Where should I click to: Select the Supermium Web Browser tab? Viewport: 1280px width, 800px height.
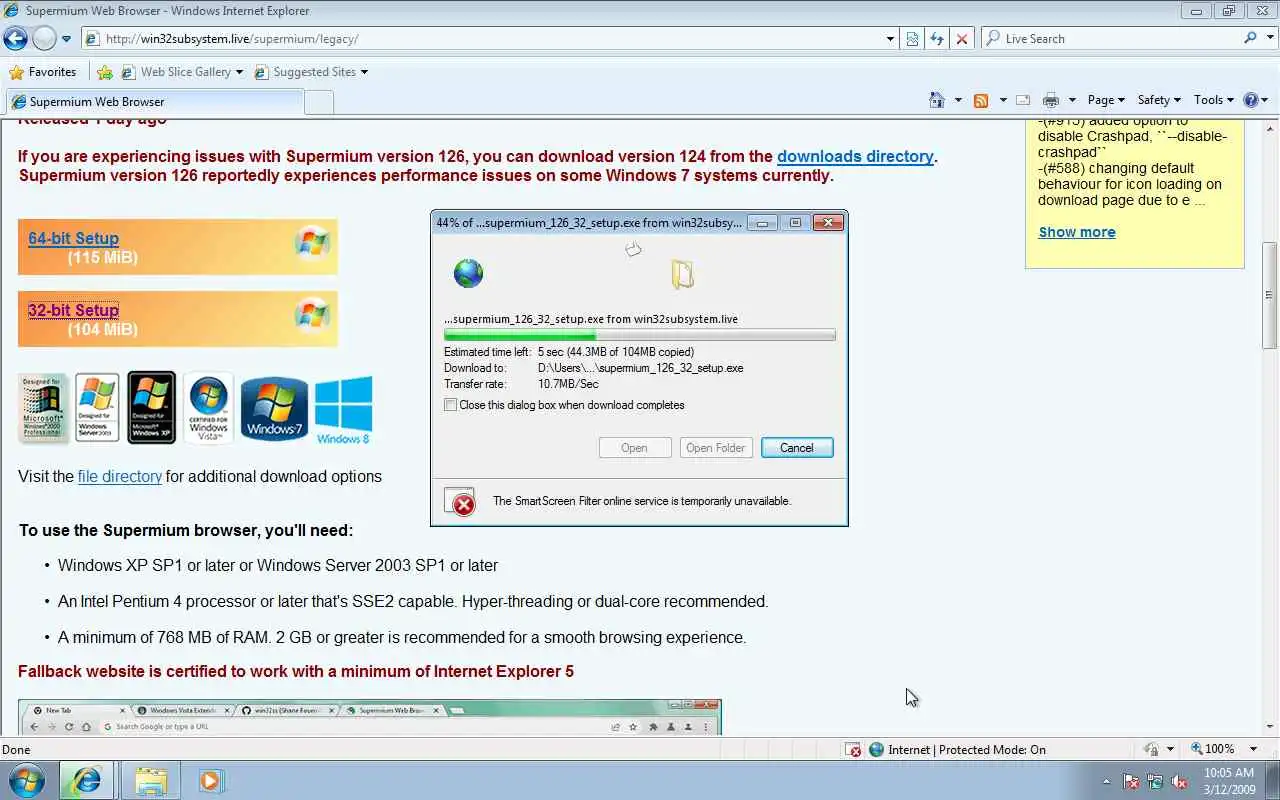tap(155, 101)
